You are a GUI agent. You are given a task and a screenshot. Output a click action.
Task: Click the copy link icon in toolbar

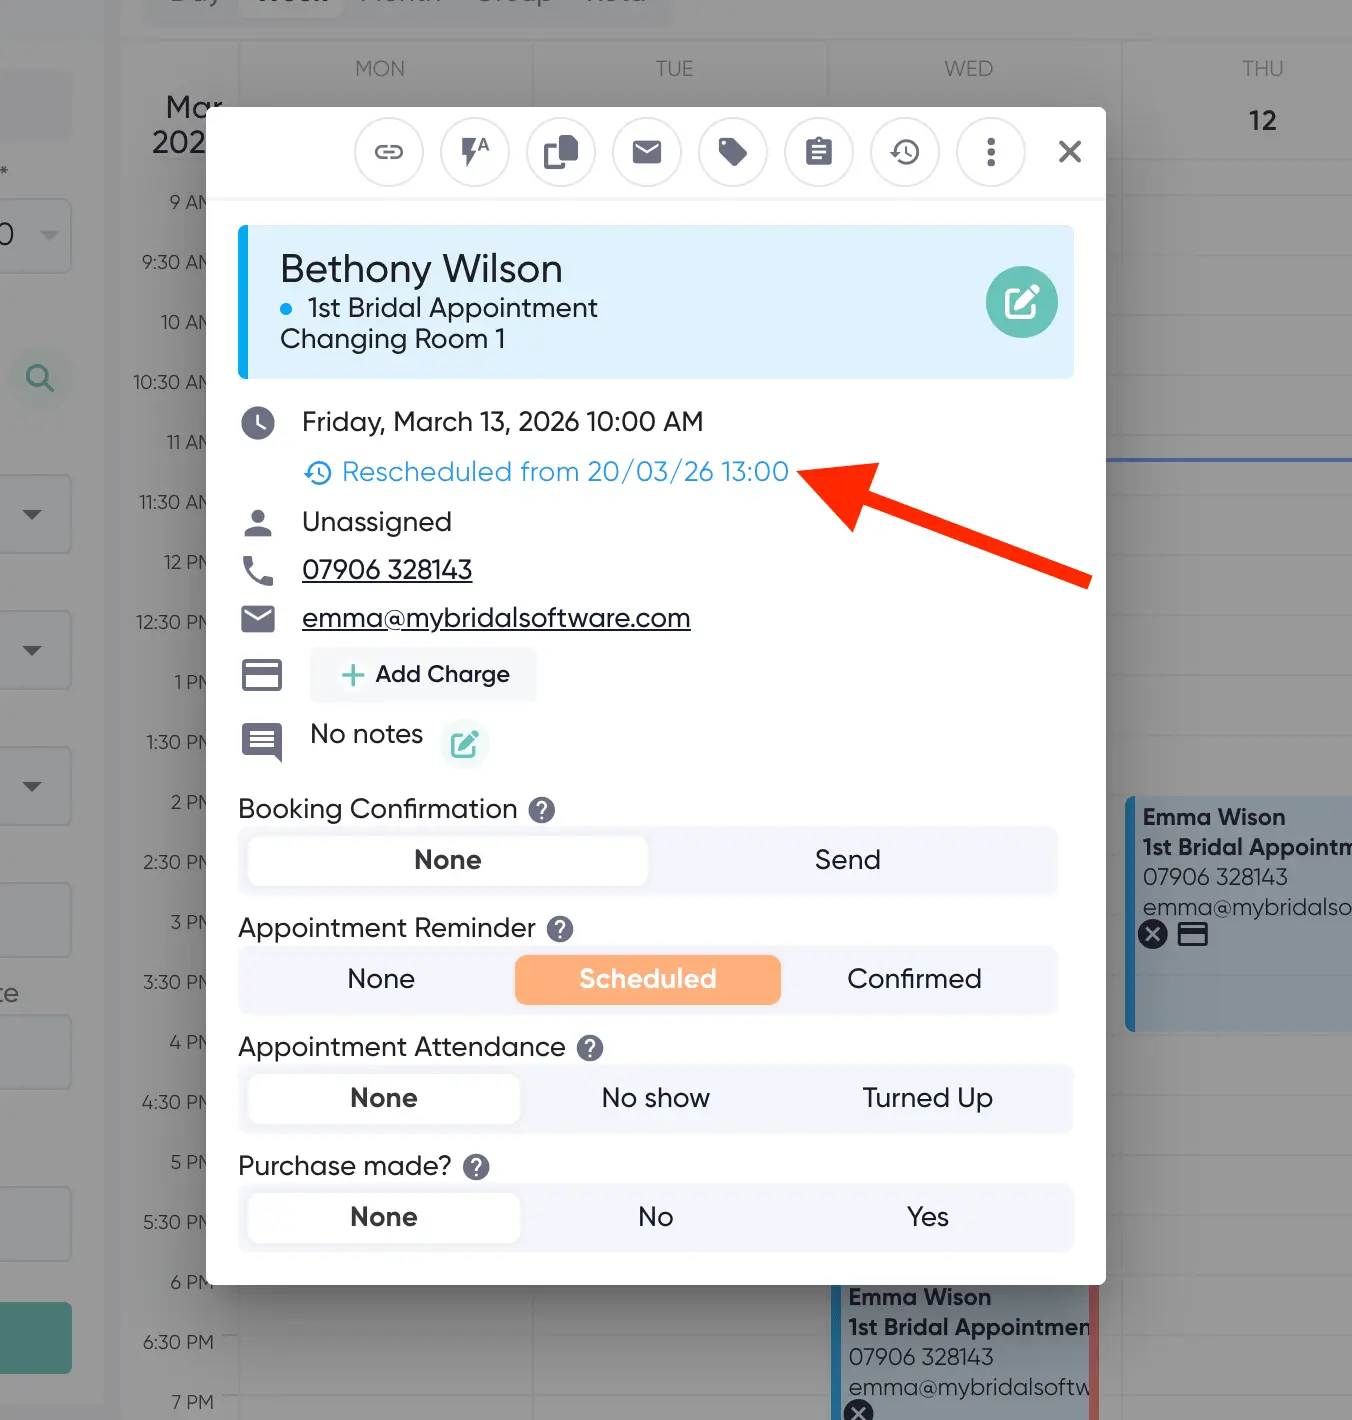point(389,152)
